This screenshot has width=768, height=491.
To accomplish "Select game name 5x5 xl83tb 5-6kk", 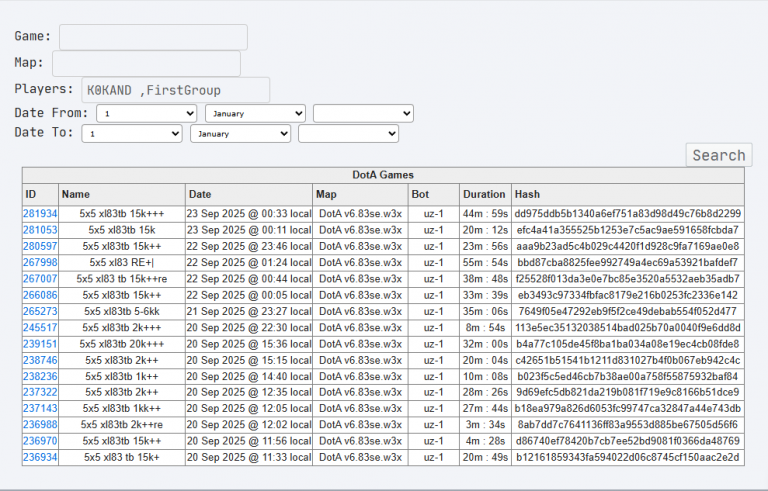I will pos(122,311).
